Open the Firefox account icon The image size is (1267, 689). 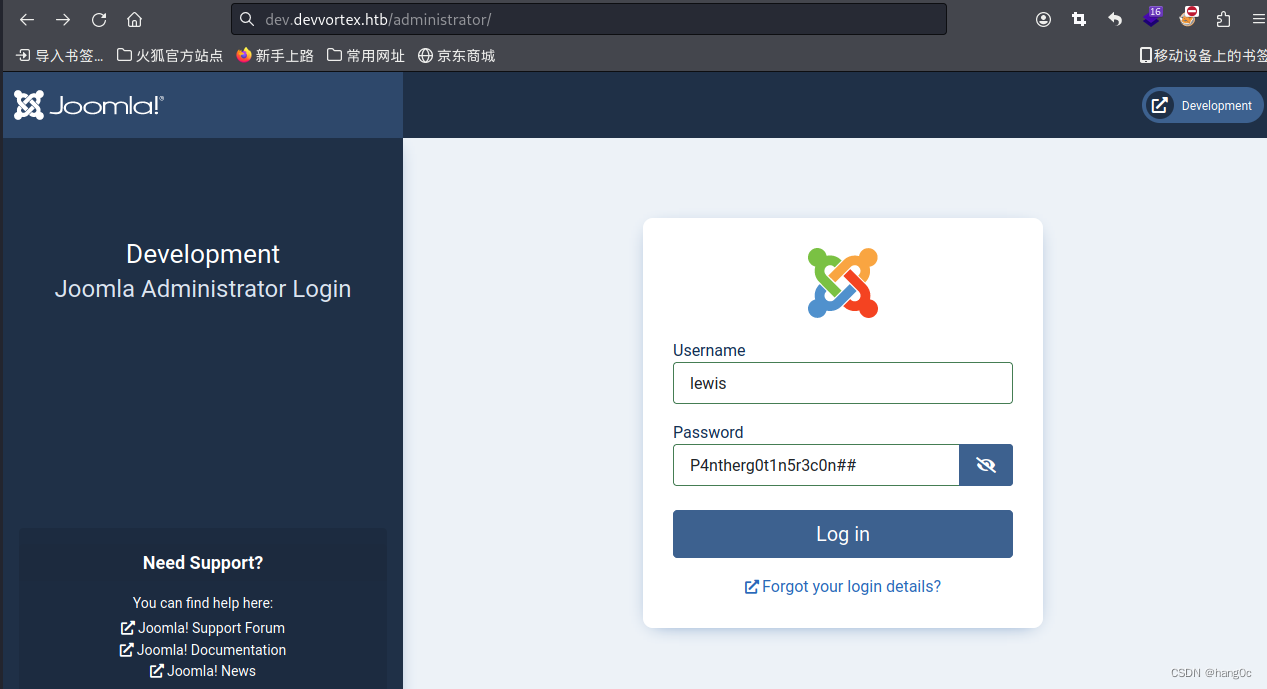pos(1043,19)
